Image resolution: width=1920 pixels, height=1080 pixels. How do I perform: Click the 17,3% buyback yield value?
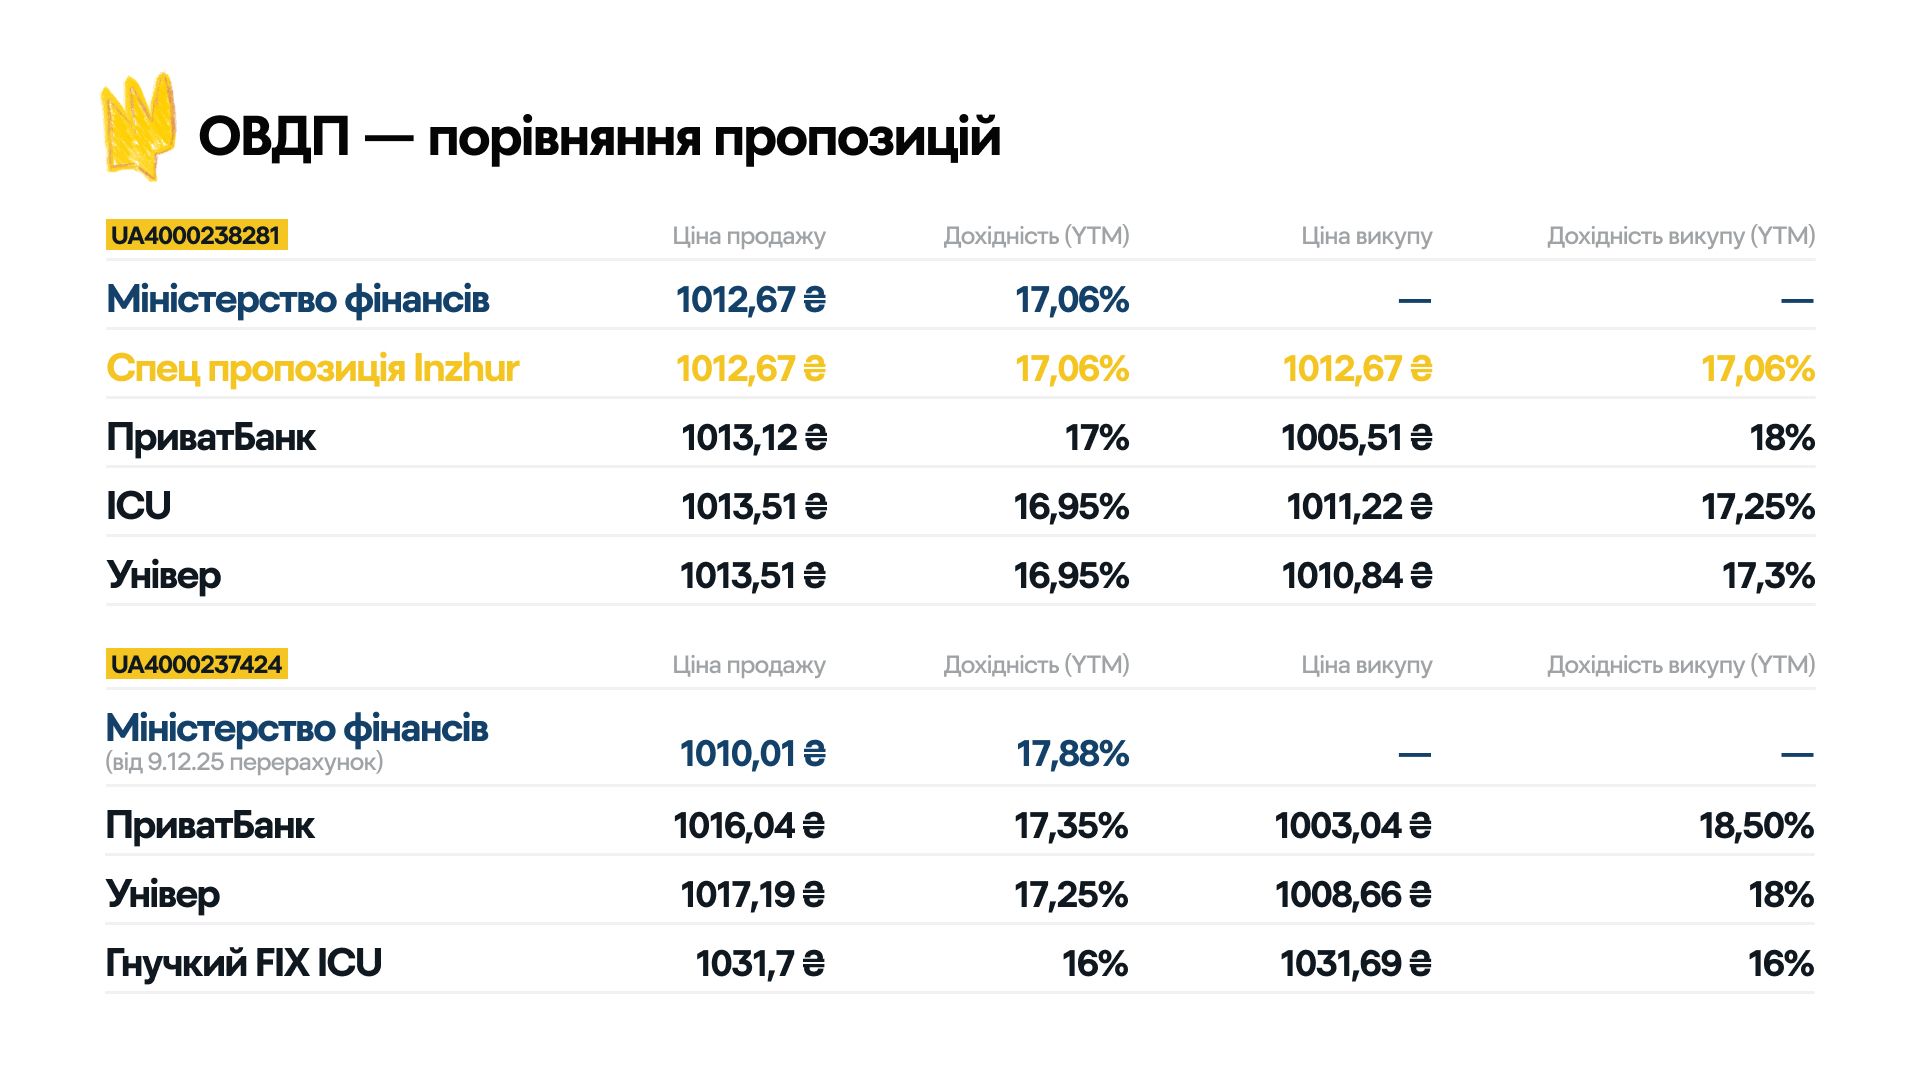1767,576
